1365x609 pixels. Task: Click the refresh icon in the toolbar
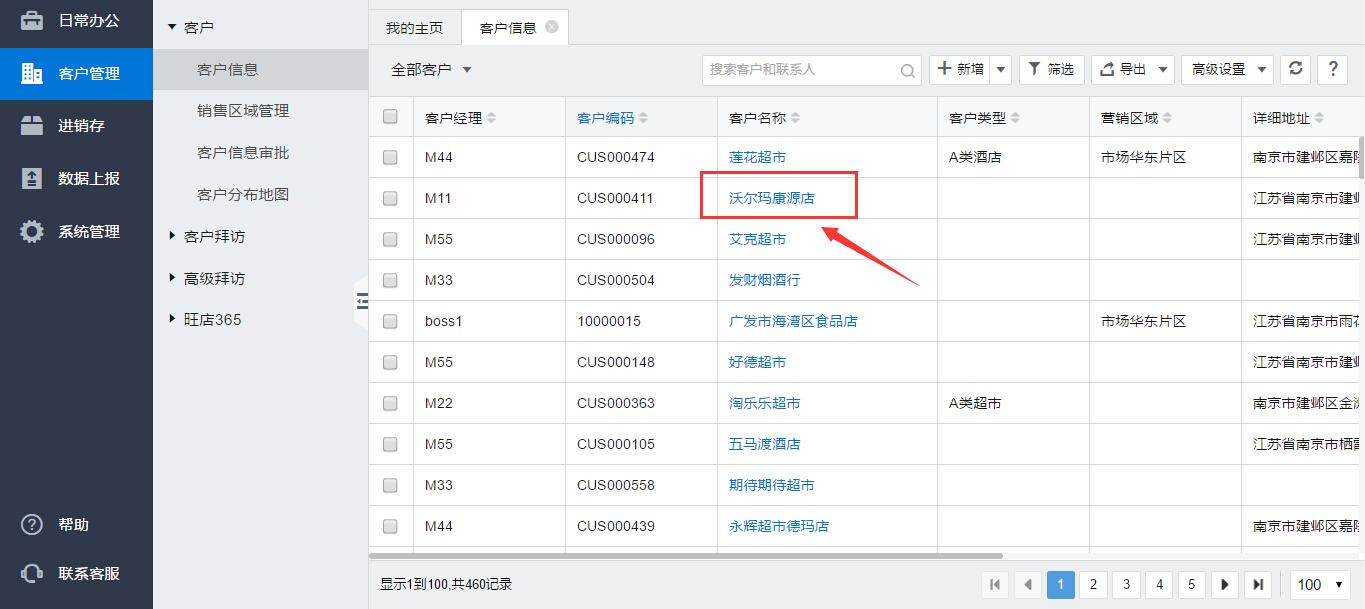tap(1296, 69)
